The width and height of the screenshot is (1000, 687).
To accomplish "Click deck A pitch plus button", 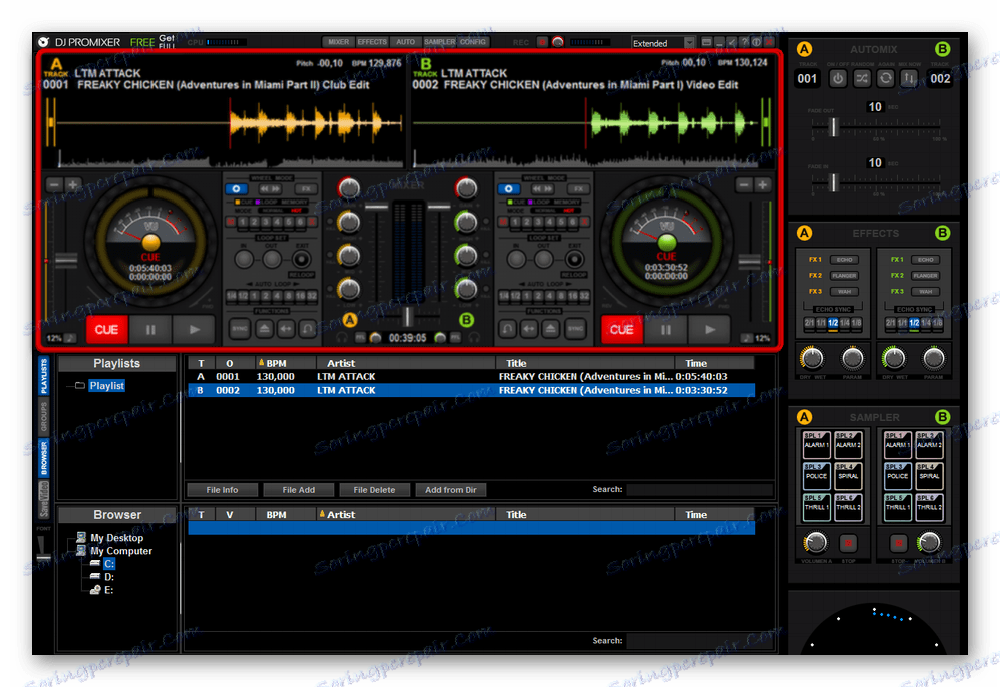I will click(73, 185).
